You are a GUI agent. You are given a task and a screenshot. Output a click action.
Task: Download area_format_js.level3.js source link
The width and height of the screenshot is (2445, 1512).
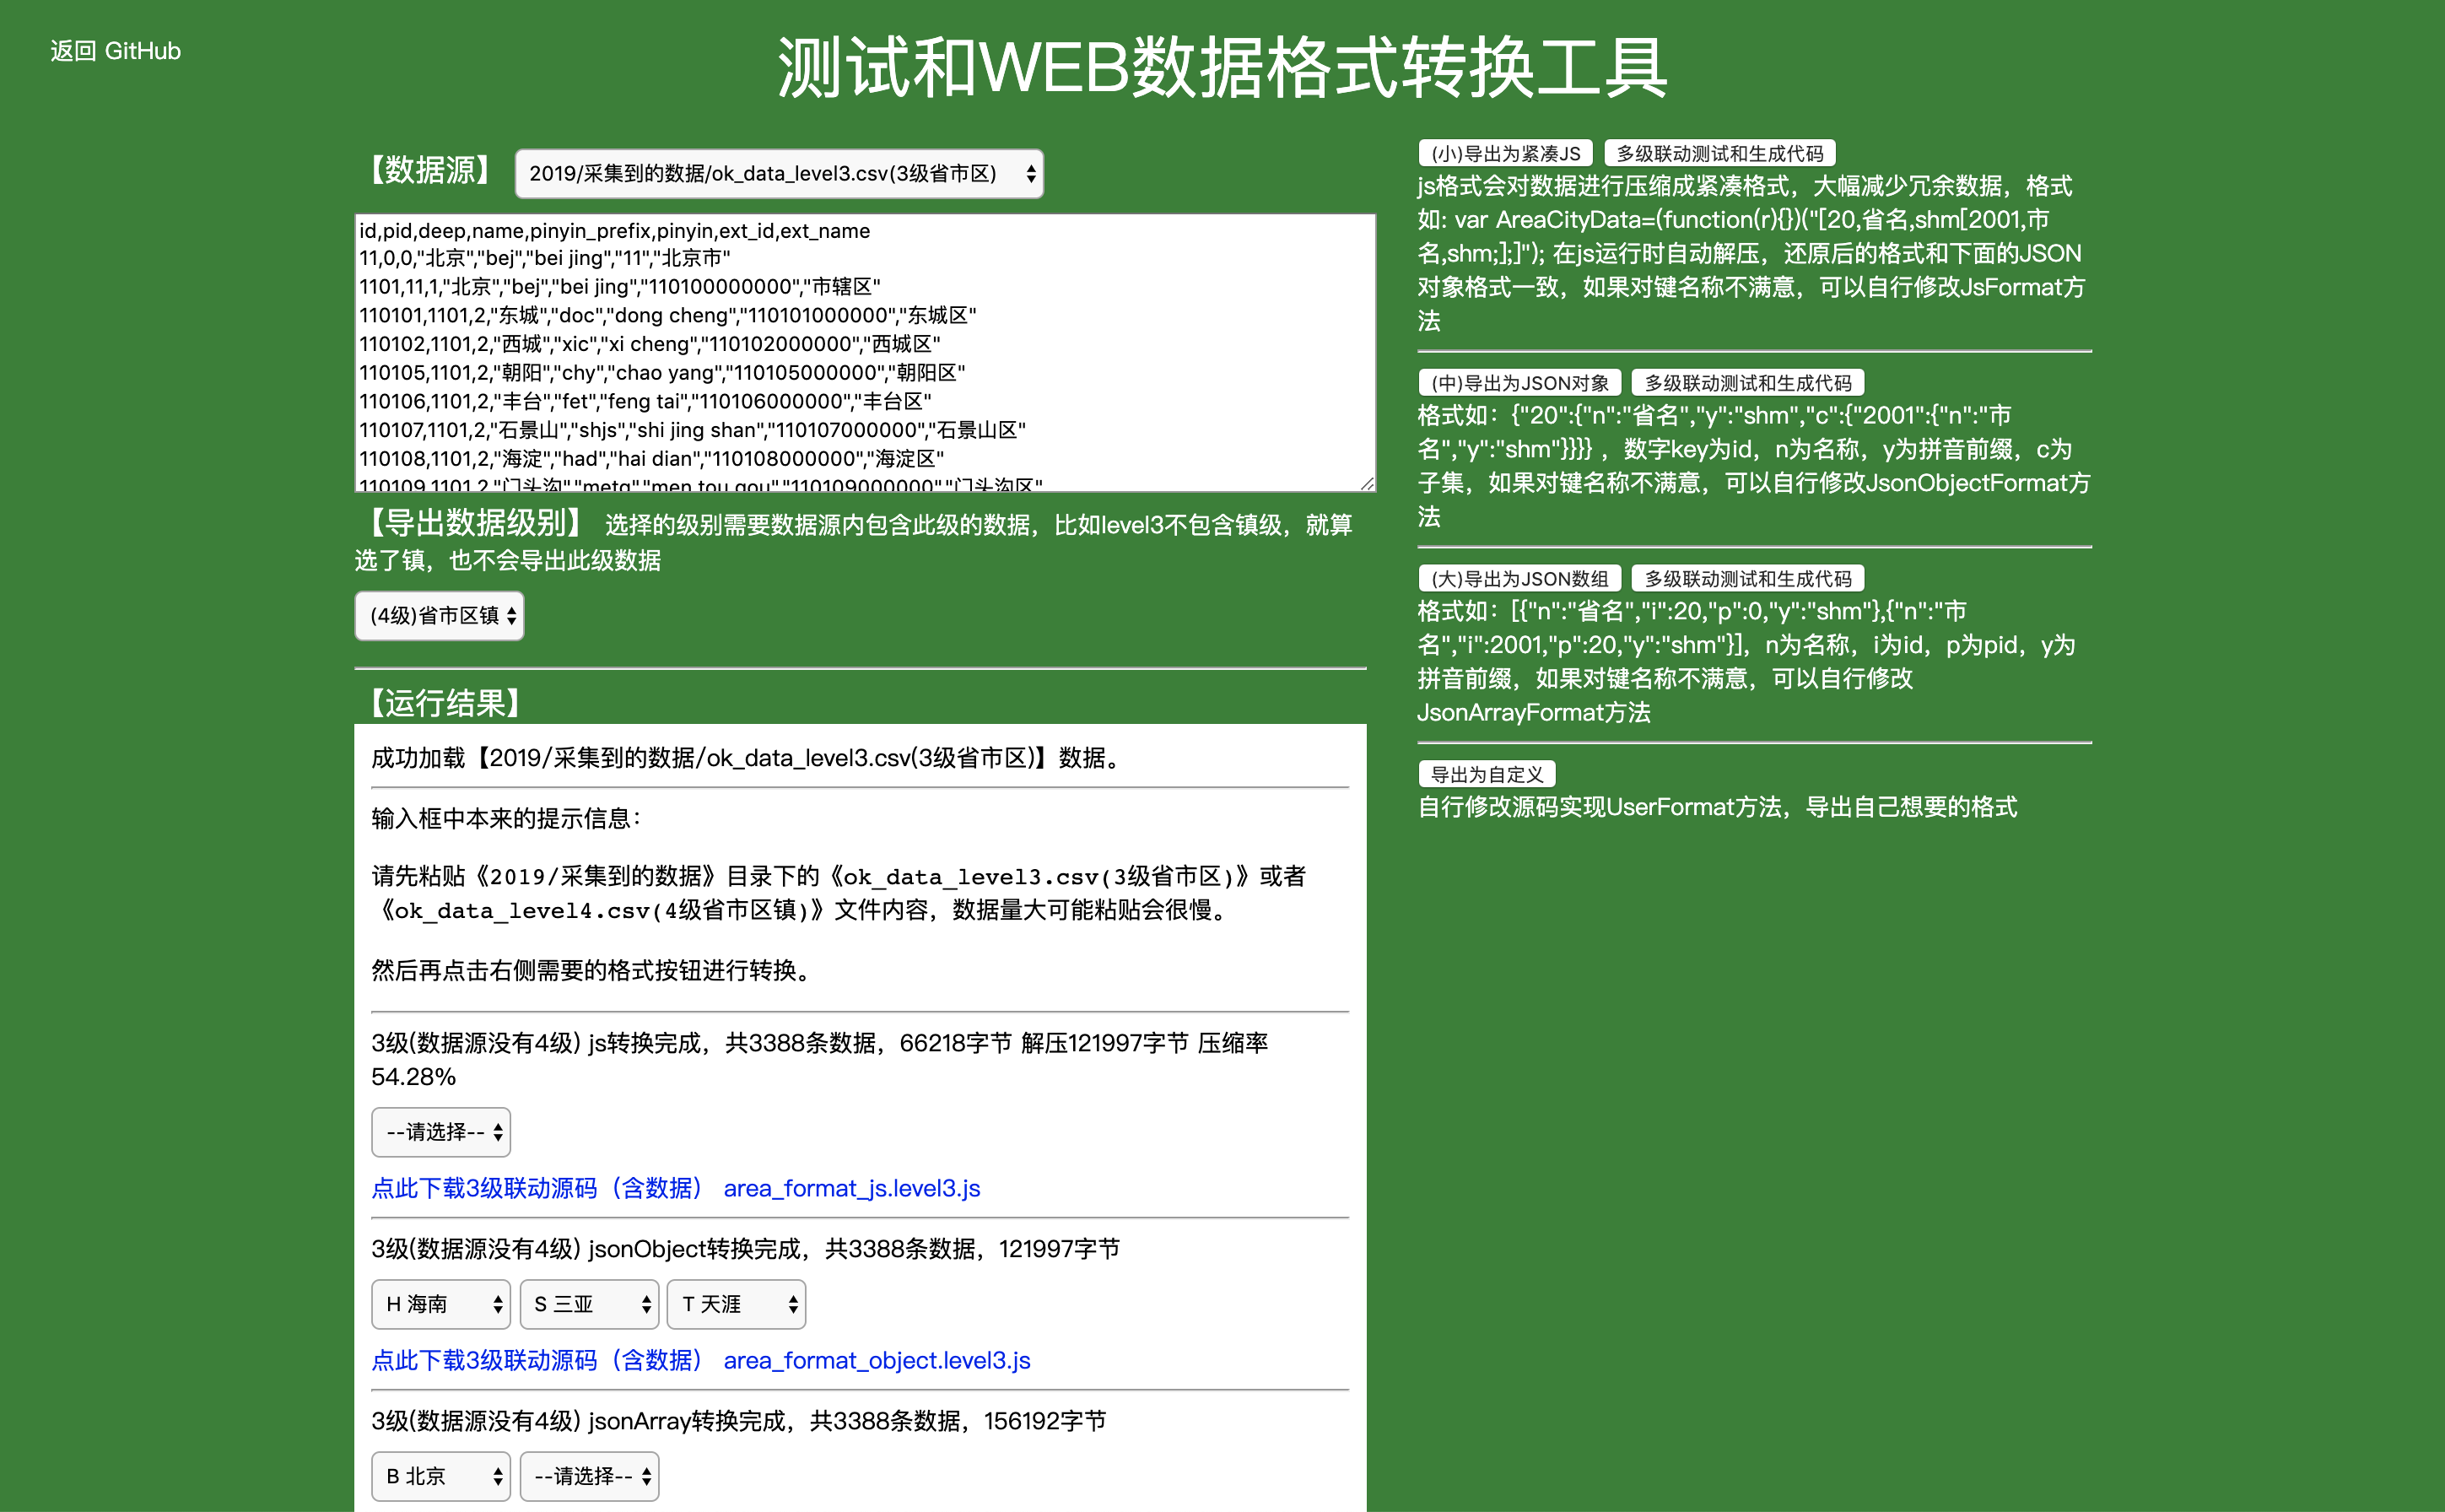[x=676, y=1188]
